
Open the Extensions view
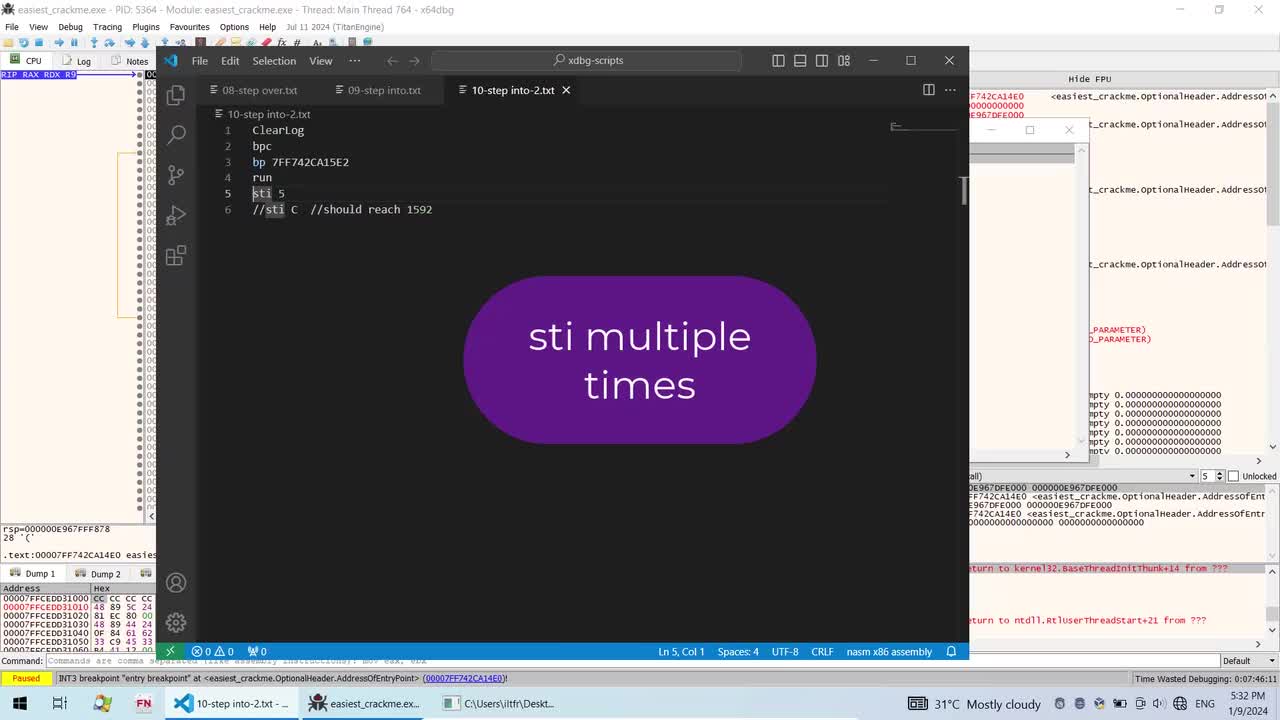(176, 255)
